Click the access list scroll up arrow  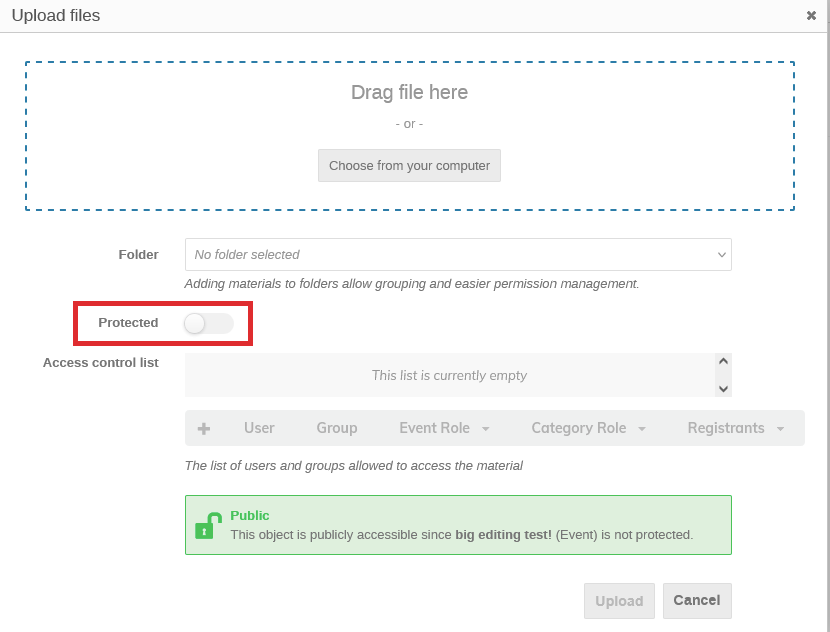(724, 363)
